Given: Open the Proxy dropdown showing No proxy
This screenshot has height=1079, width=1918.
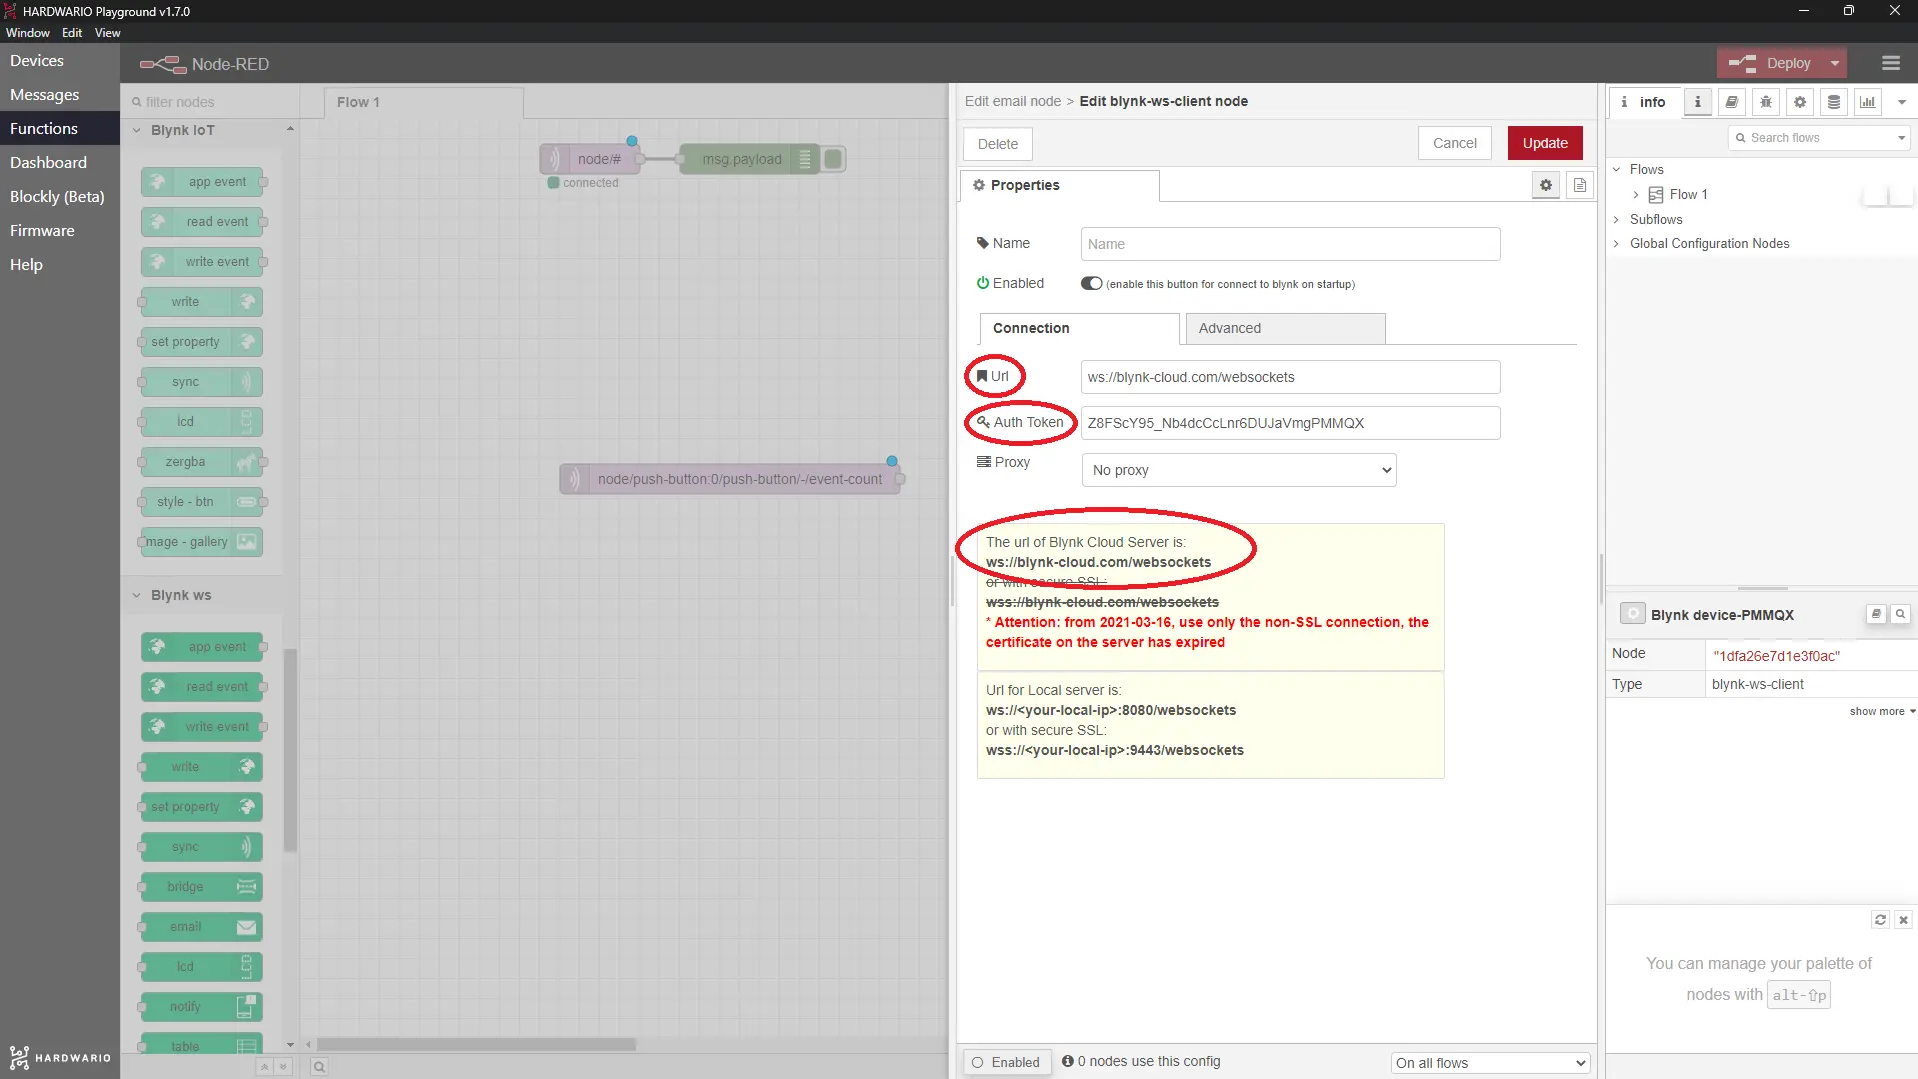Looking at the screenshot, I should click(1239, 470).
